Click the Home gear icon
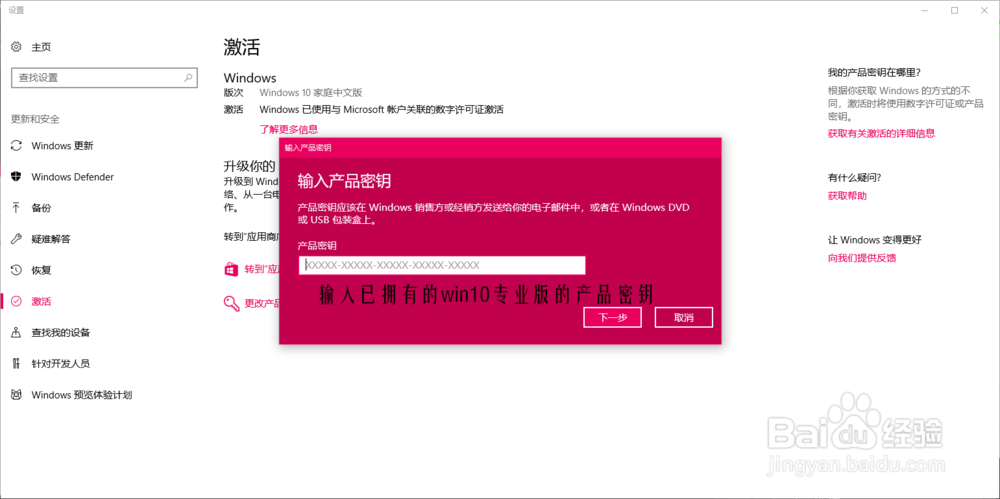 [x=17, y=47]
